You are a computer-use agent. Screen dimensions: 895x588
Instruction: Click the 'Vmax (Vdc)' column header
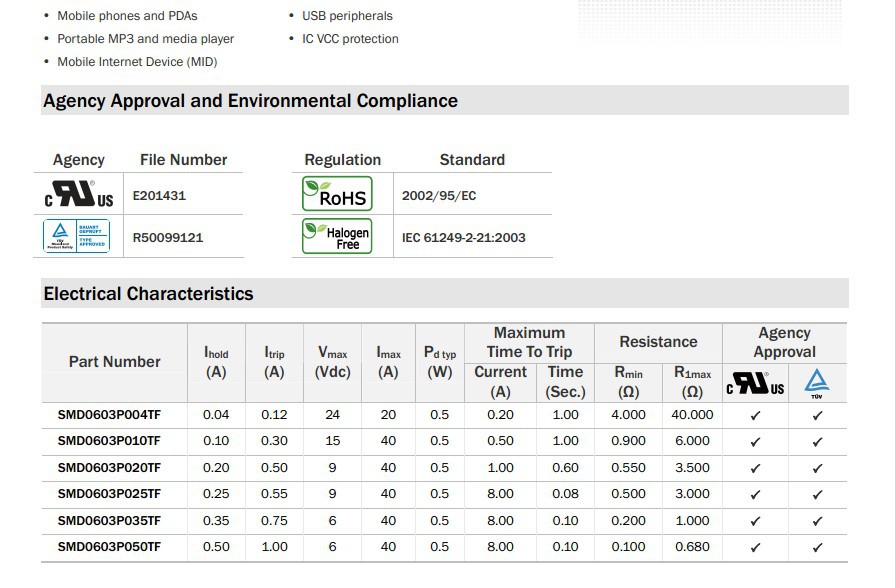click(x=332, y=362)
